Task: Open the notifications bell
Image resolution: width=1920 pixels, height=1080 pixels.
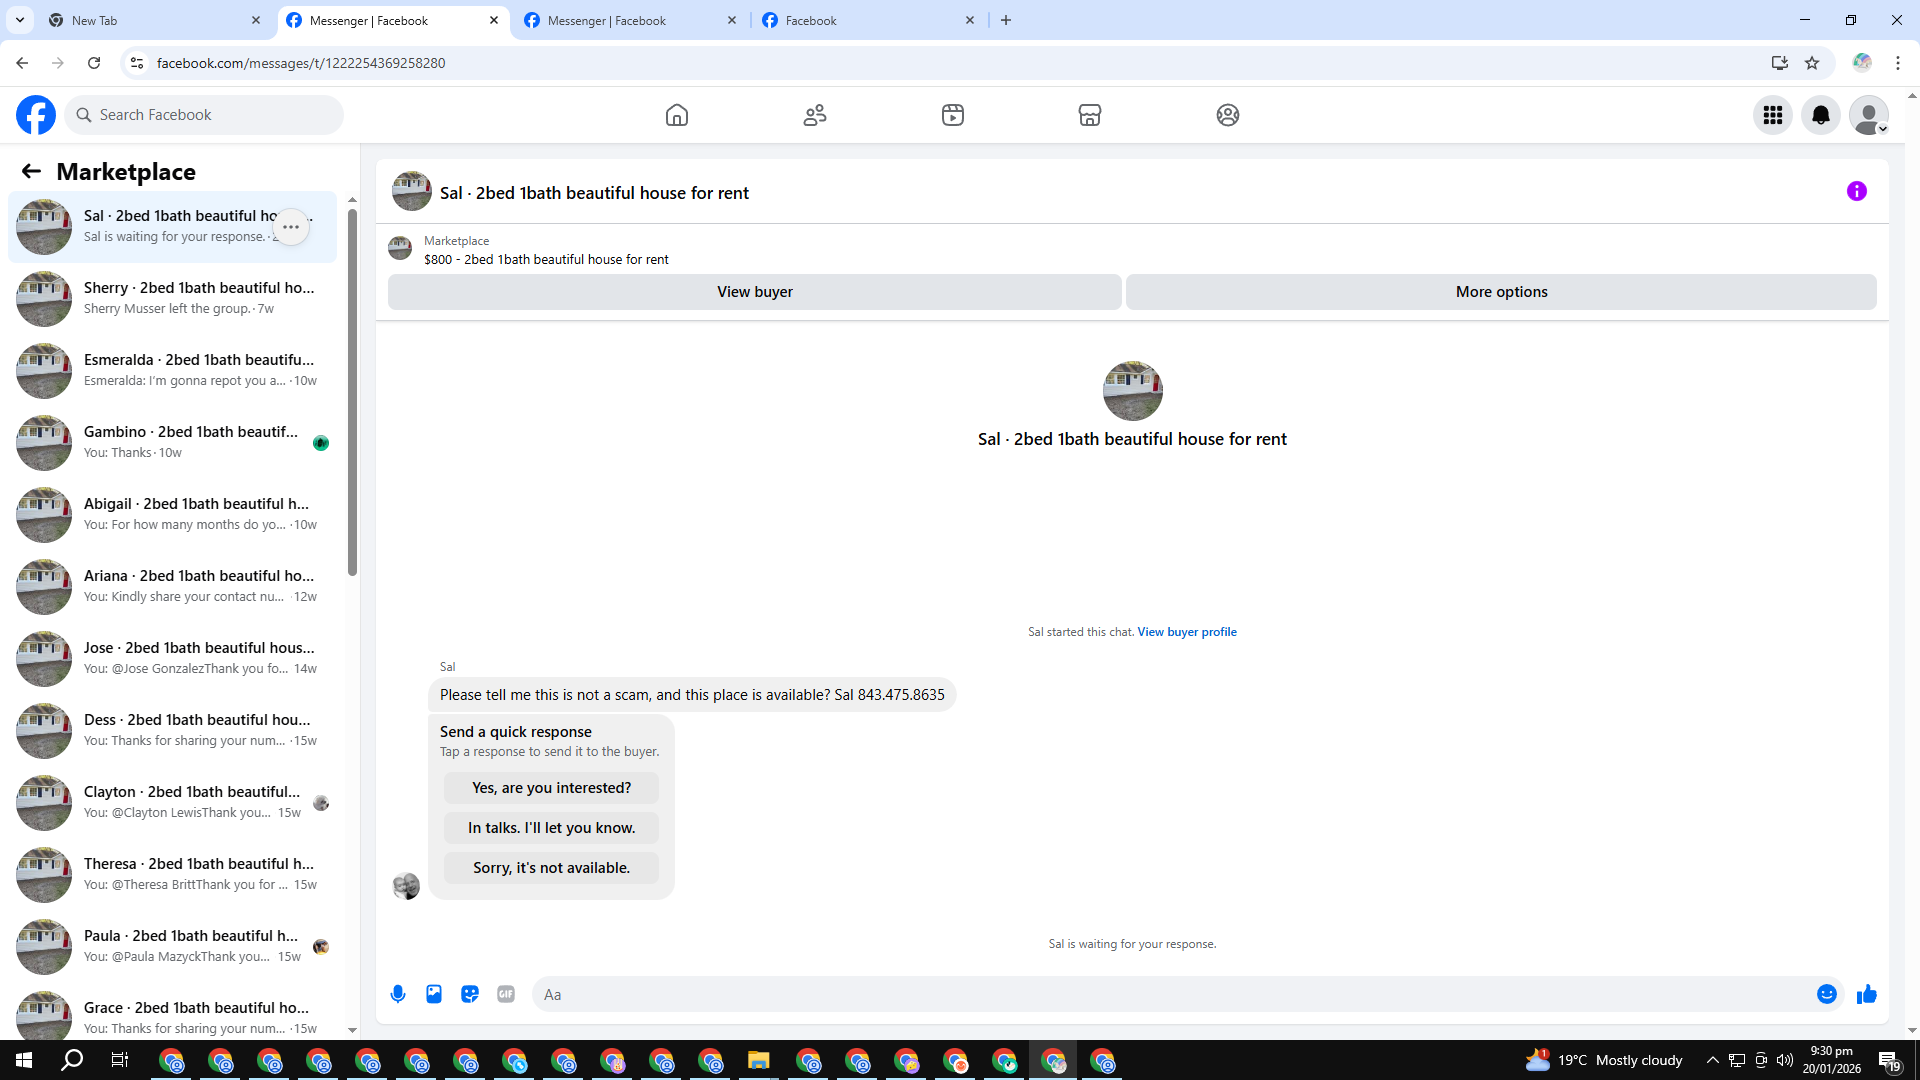Action: pyautogui.click(x=1821, y=115)
